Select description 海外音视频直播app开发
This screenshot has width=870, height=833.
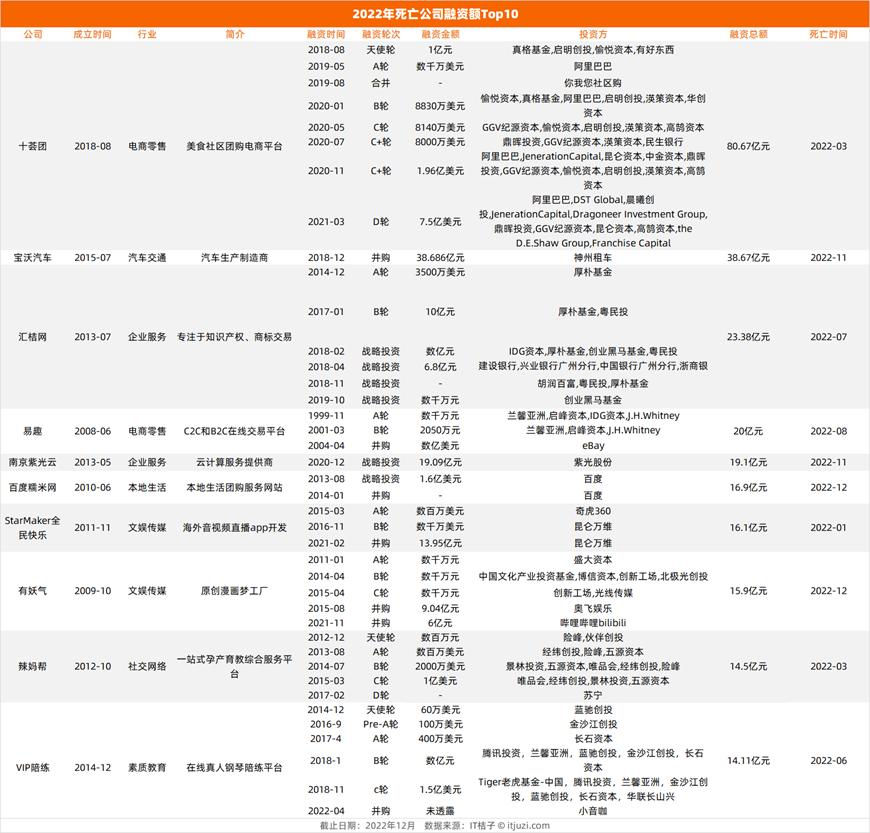point(235,528)
